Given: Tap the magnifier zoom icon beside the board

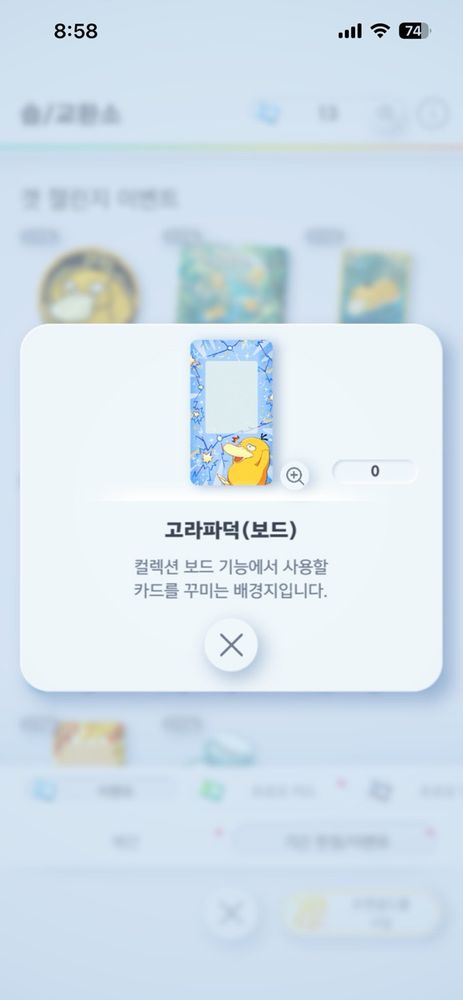Looking at the screenshot, I should [x=295, y=476].
